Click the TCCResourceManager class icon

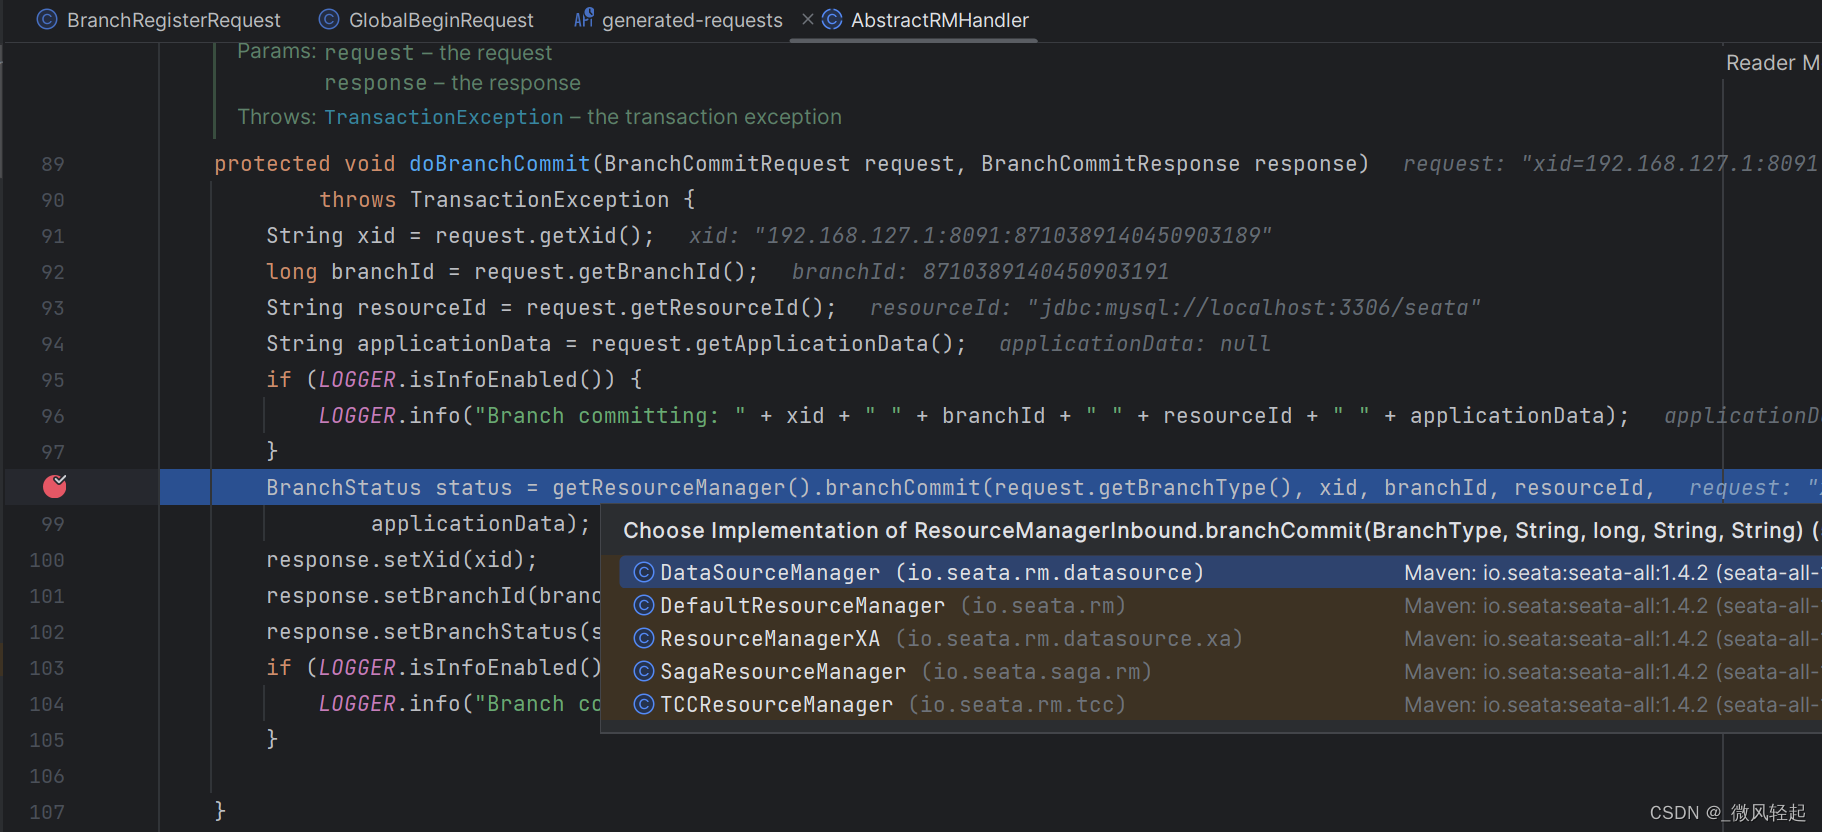(x=644, y=704)
